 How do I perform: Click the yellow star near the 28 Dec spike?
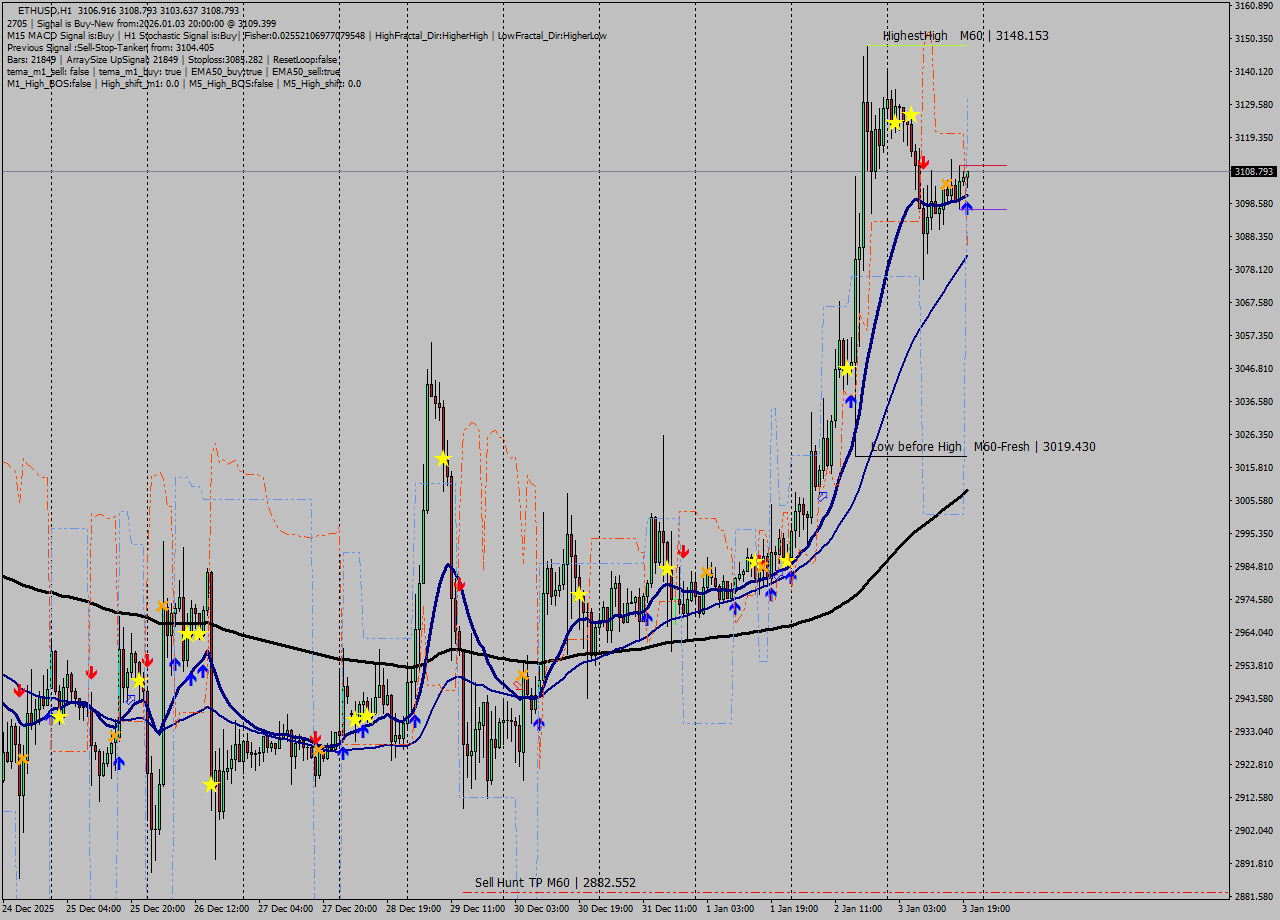click(x=443, y=458)
